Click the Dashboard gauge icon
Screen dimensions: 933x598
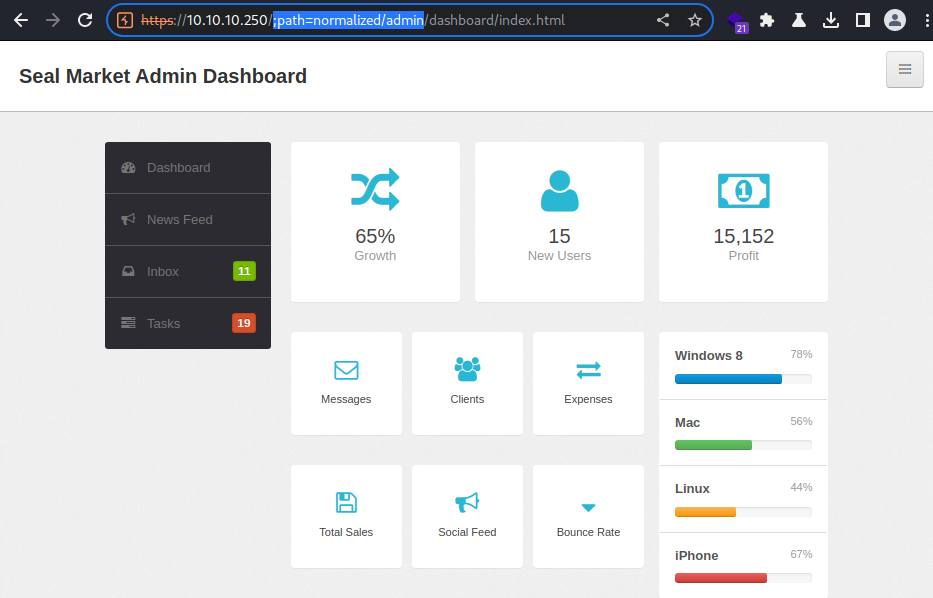coord(128,168)
